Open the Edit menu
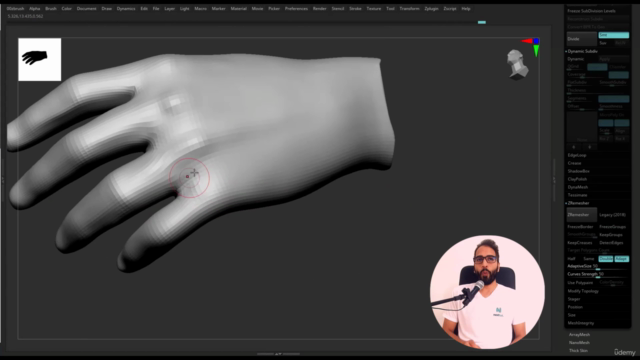 (x=144, y=9)
